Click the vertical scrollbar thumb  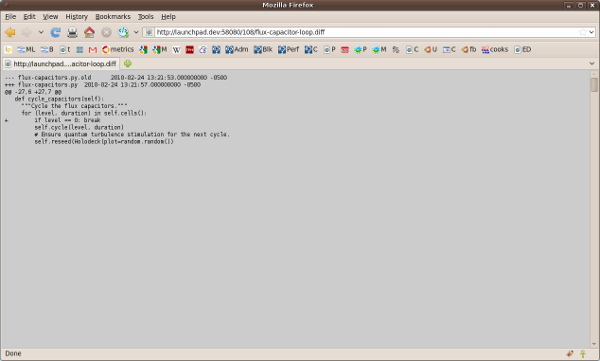coord(593,85)
